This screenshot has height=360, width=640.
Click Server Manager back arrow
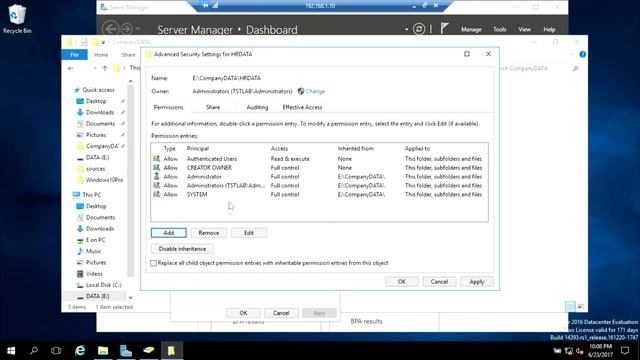(110, 29)
